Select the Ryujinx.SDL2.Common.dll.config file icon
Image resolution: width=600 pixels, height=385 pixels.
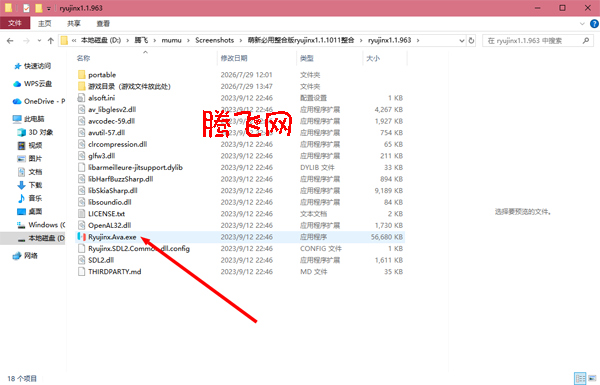click(81, 248)
